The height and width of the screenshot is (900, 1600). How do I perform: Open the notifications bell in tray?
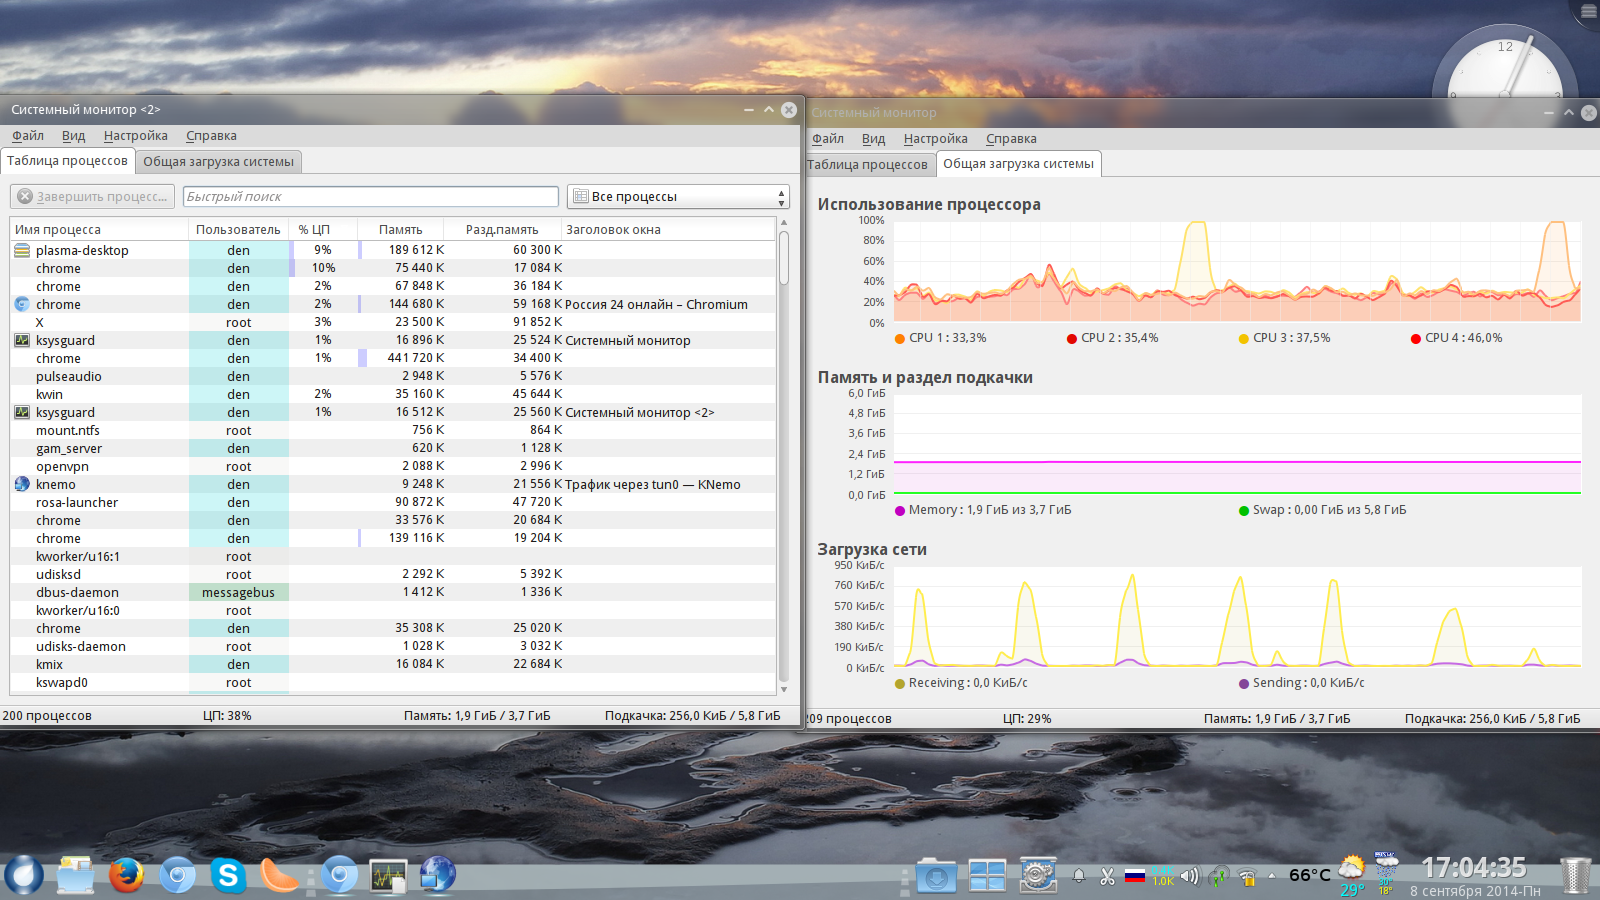click(1079, 877)
